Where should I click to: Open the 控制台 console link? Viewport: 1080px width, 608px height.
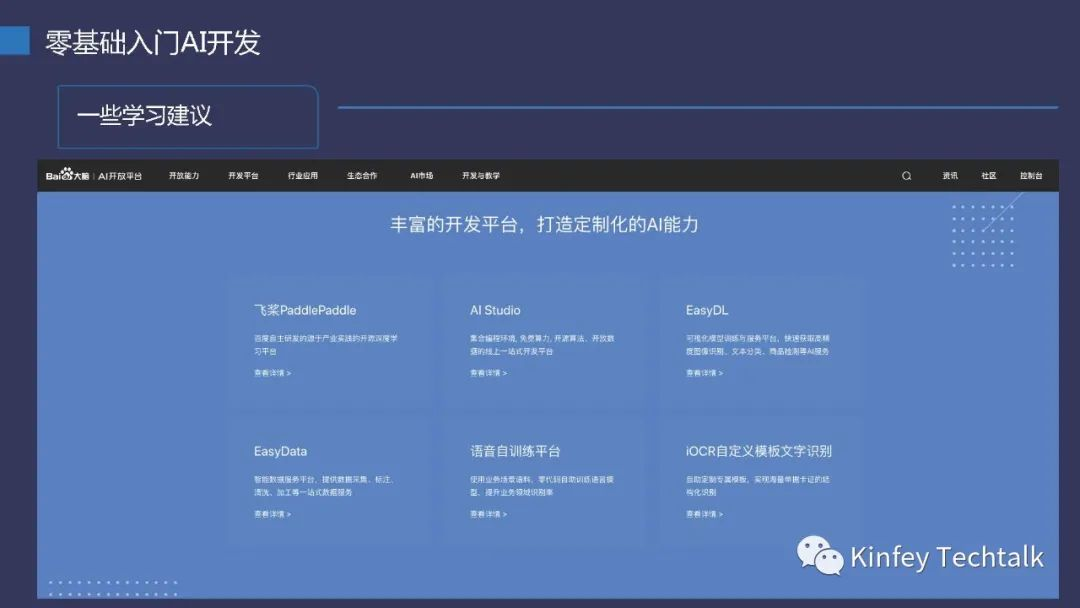point(1031,176)
